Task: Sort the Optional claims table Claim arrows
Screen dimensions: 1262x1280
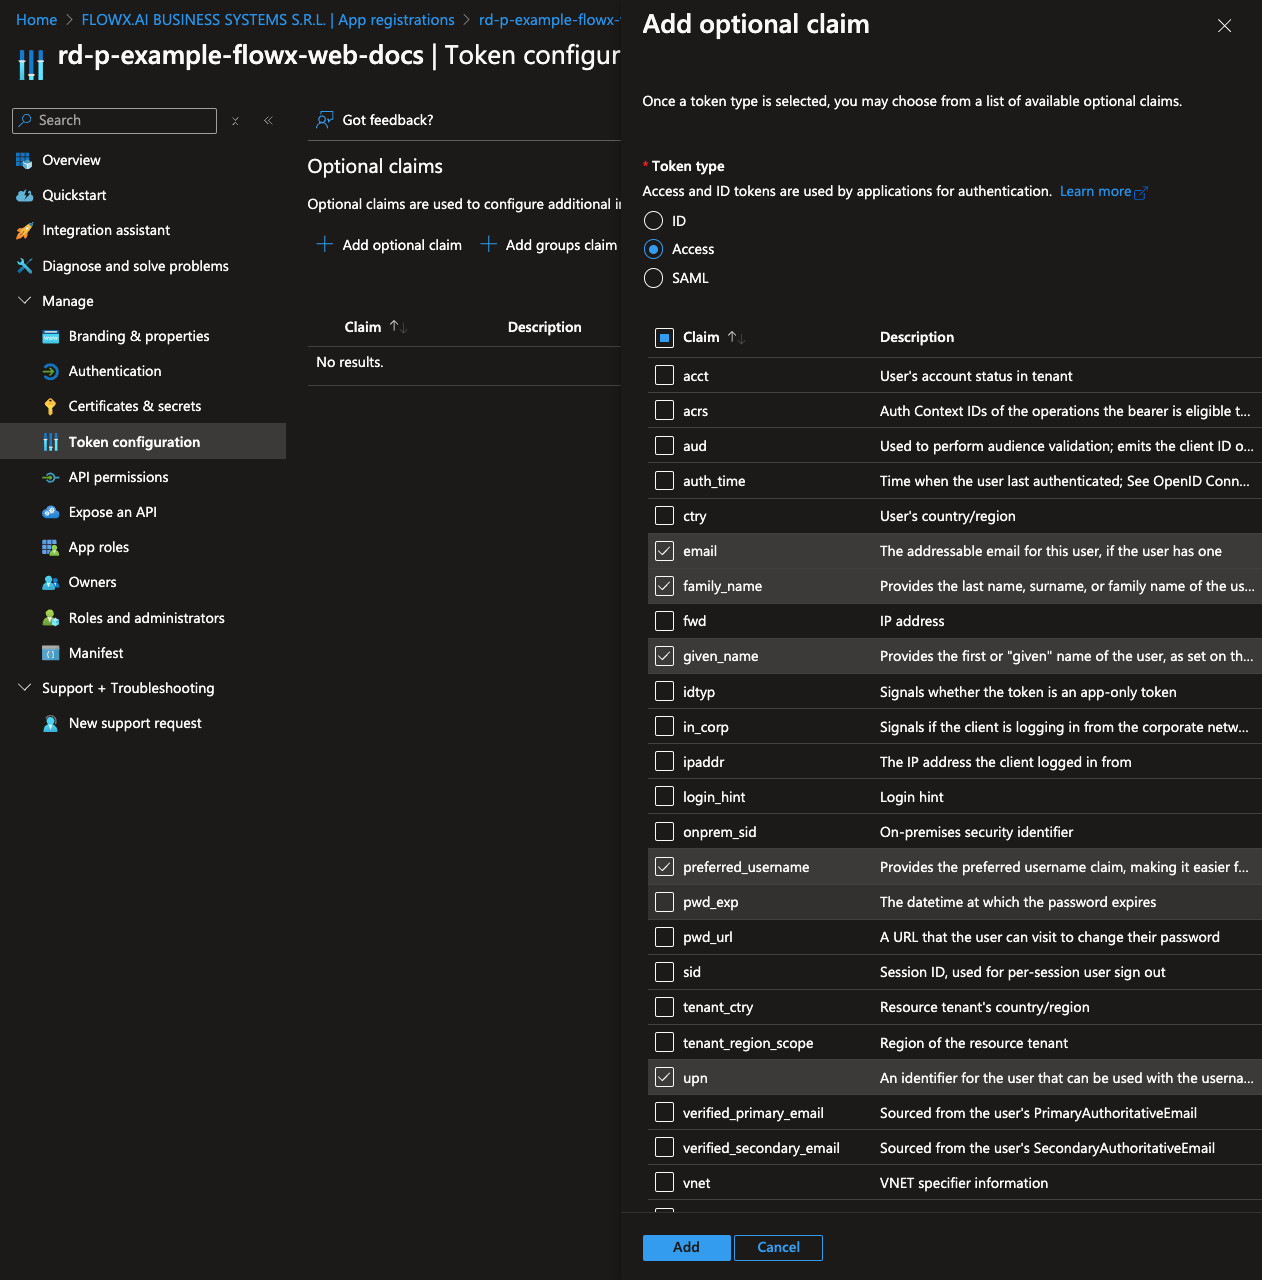Action: [x=398, y=327]
